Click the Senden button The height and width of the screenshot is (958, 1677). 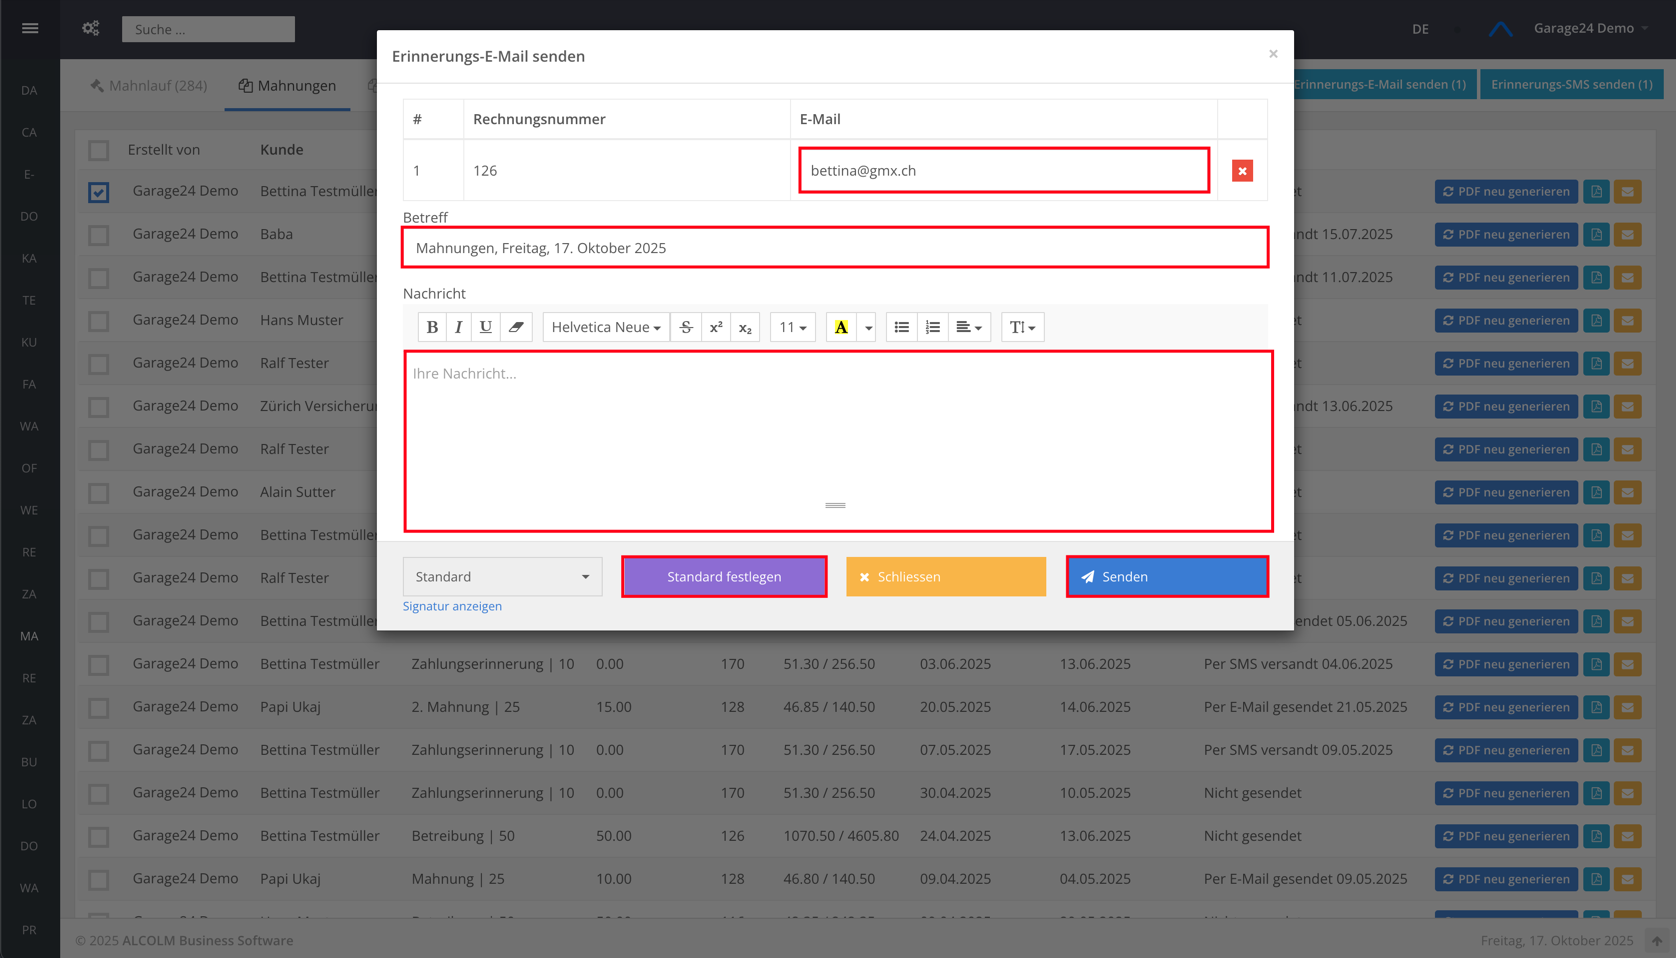point(1167,577)
